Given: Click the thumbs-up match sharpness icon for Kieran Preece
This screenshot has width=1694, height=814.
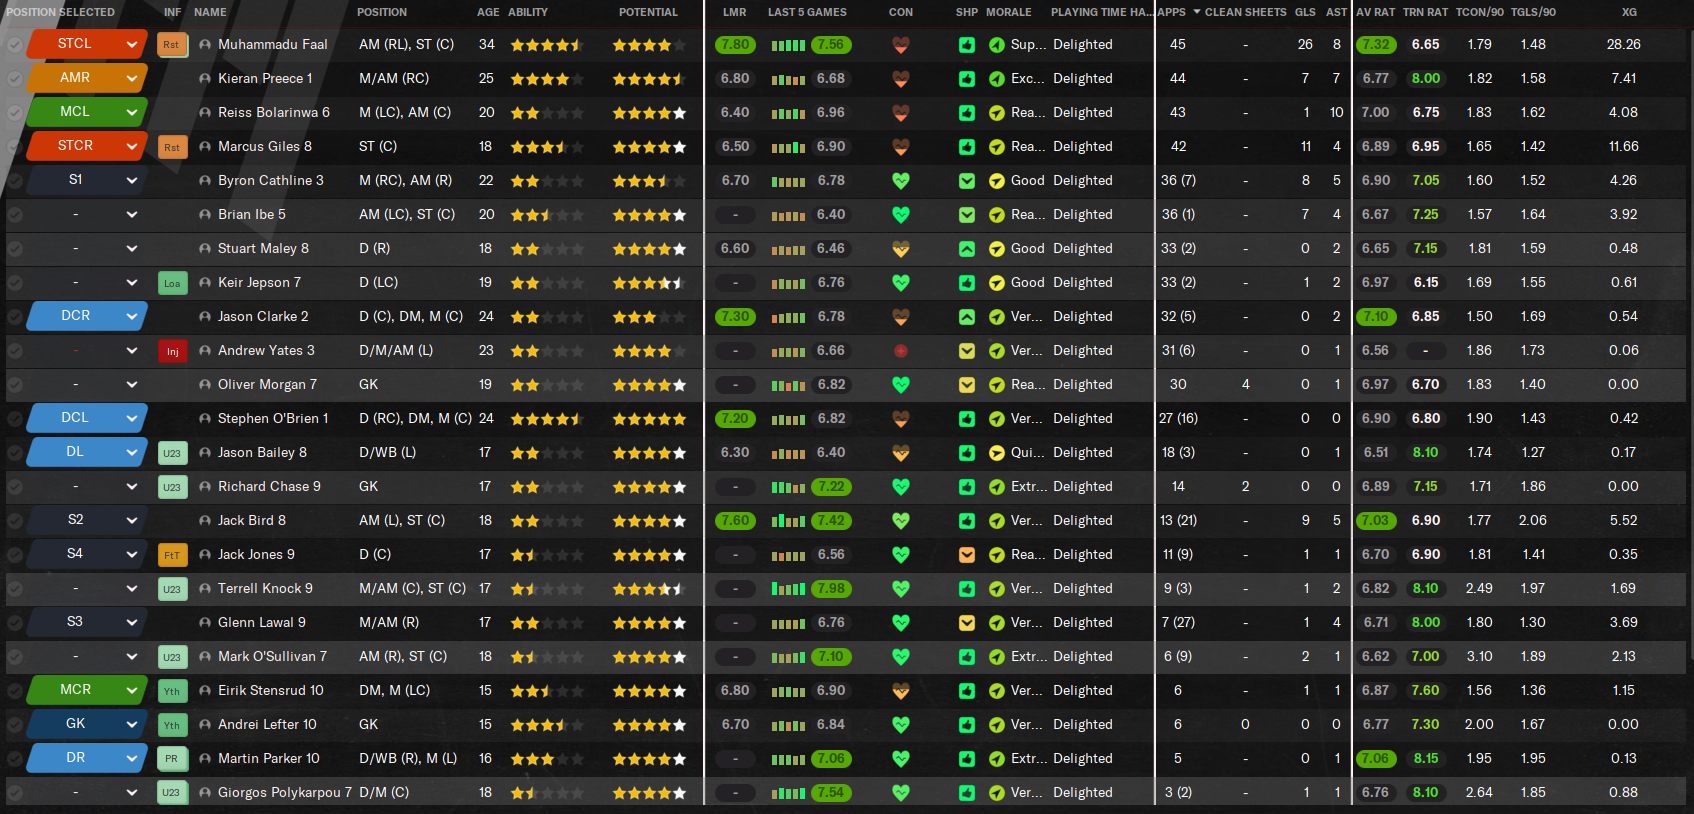Looking at the screenshot, I should coord(967,79).
